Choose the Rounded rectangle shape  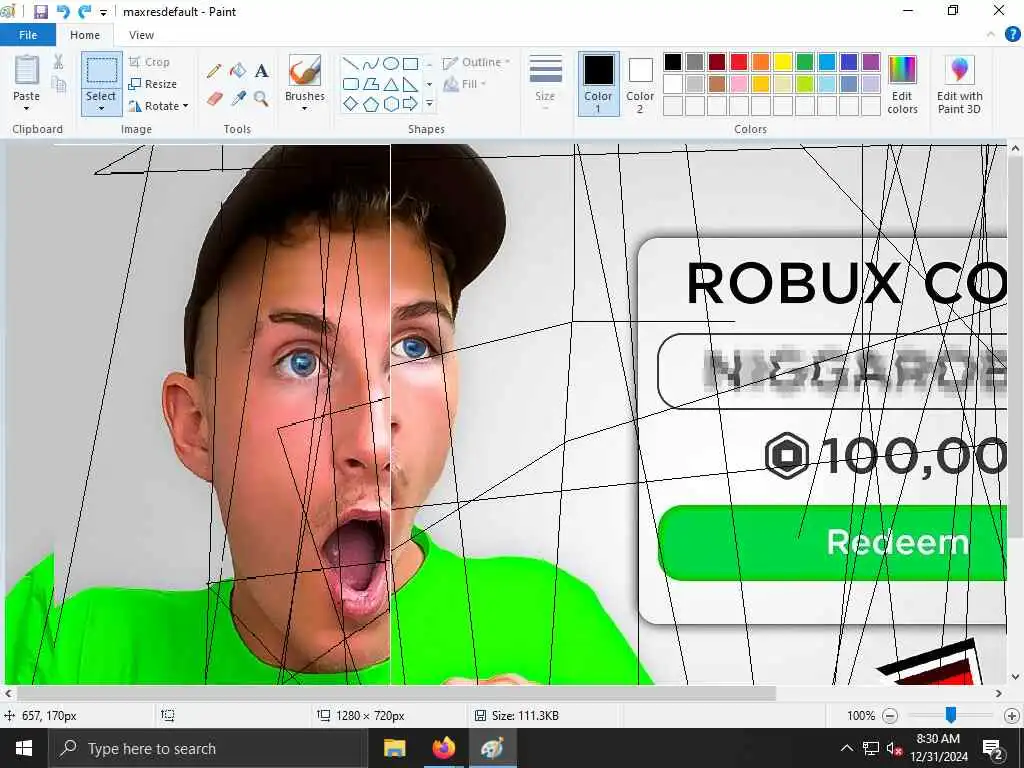tap(351, 84)
